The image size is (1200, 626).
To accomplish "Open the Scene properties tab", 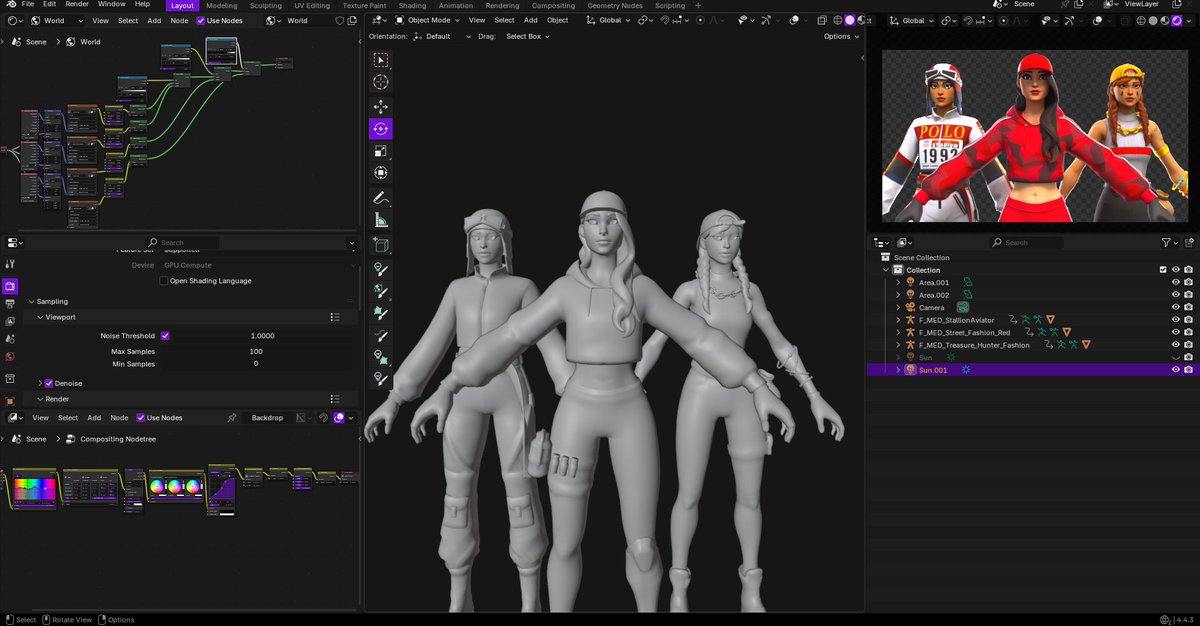I will pyautogui.click(x=10, y=338).
